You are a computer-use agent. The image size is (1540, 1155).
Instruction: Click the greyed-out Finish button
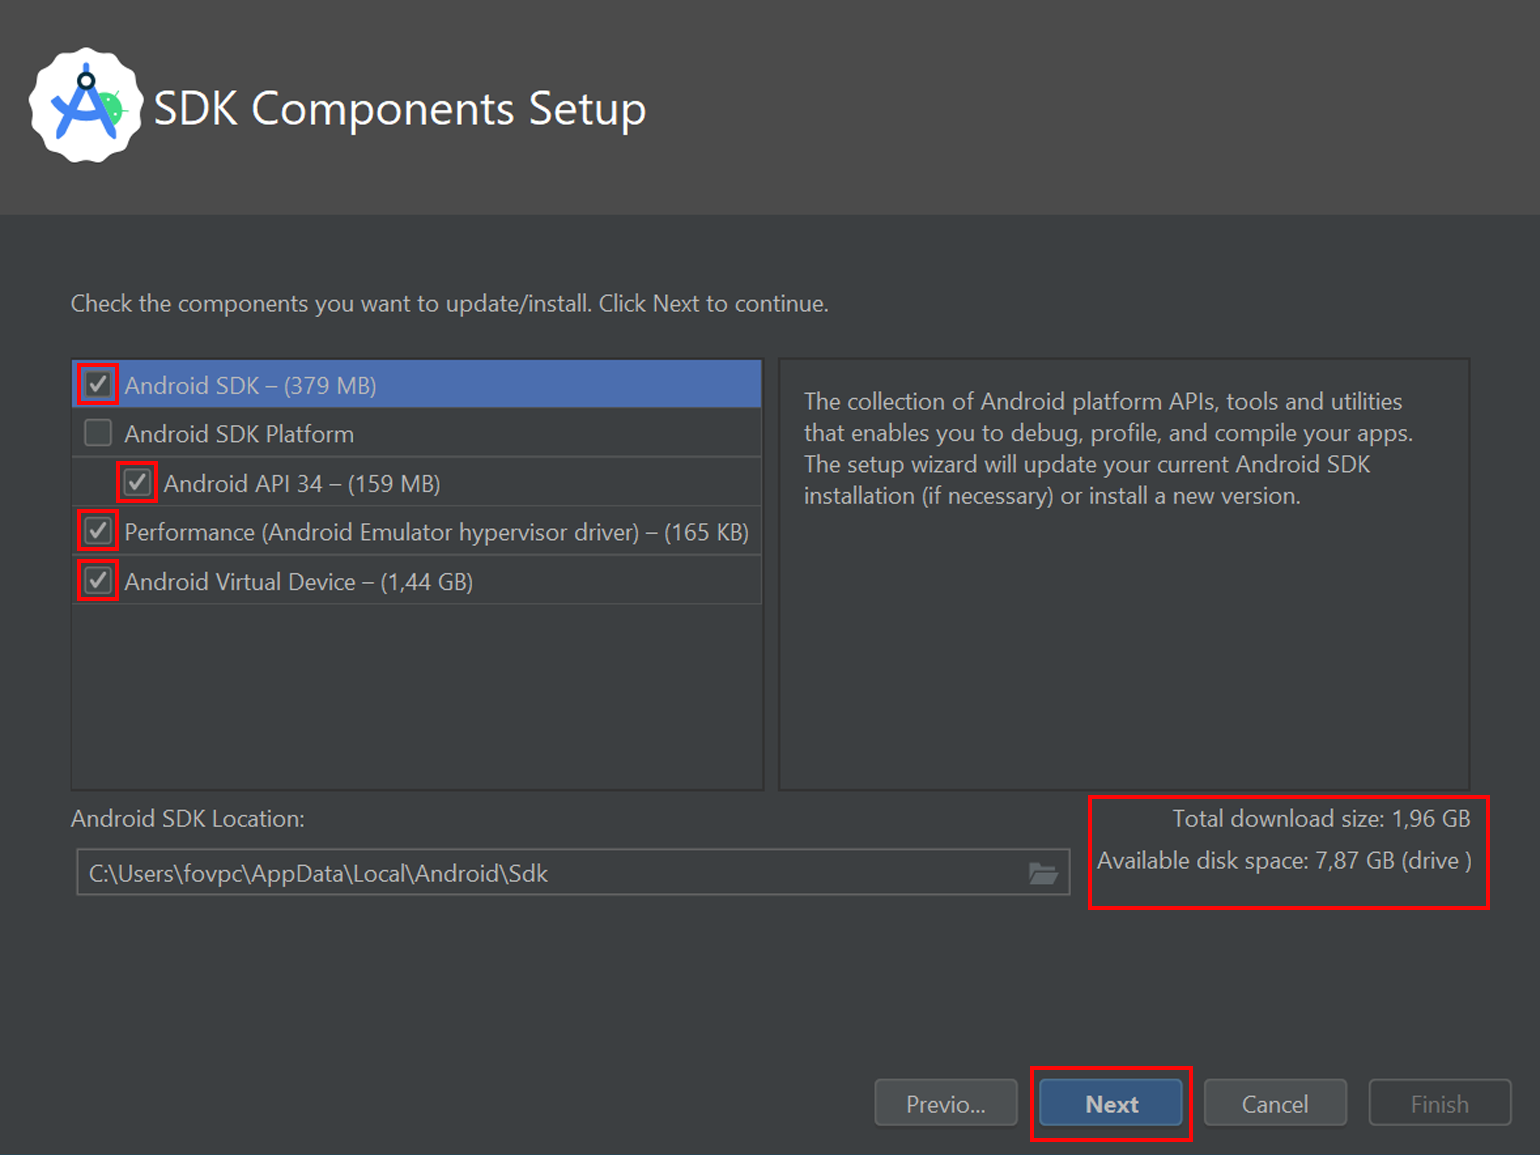(1439, 1103)
